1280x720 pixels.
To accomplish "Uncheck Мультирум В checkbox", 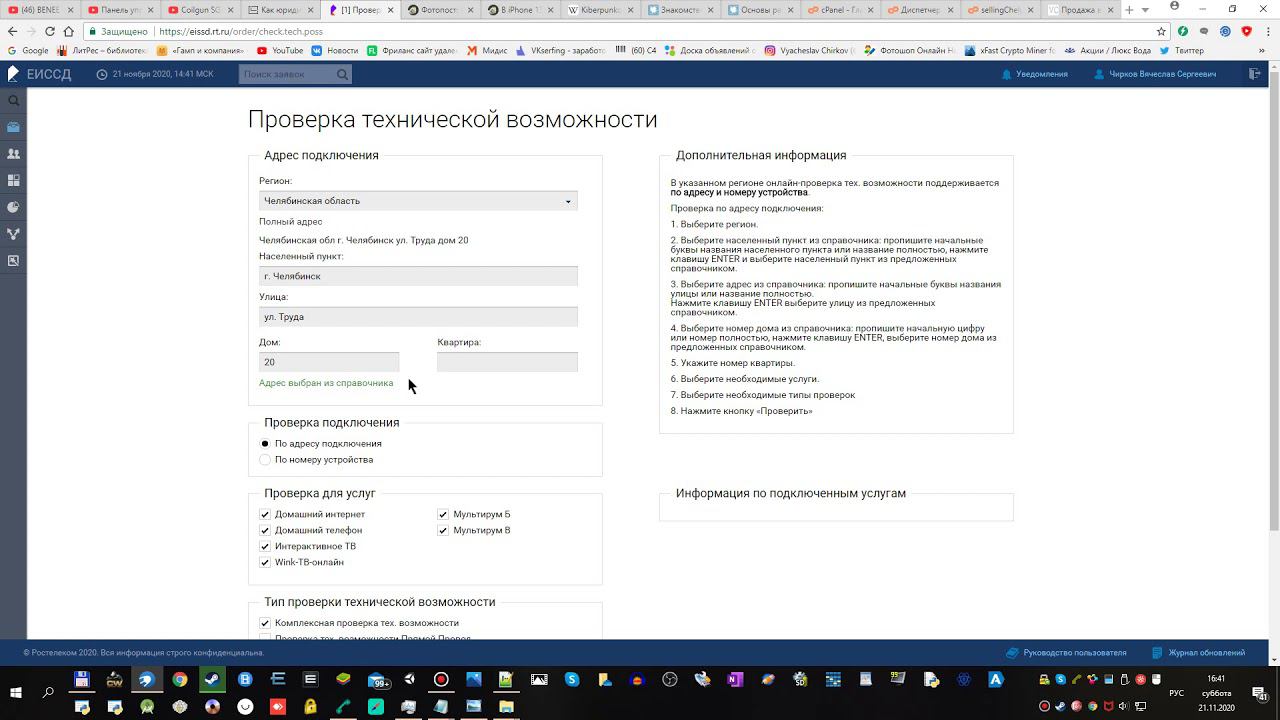I will [x=443, y=531].
